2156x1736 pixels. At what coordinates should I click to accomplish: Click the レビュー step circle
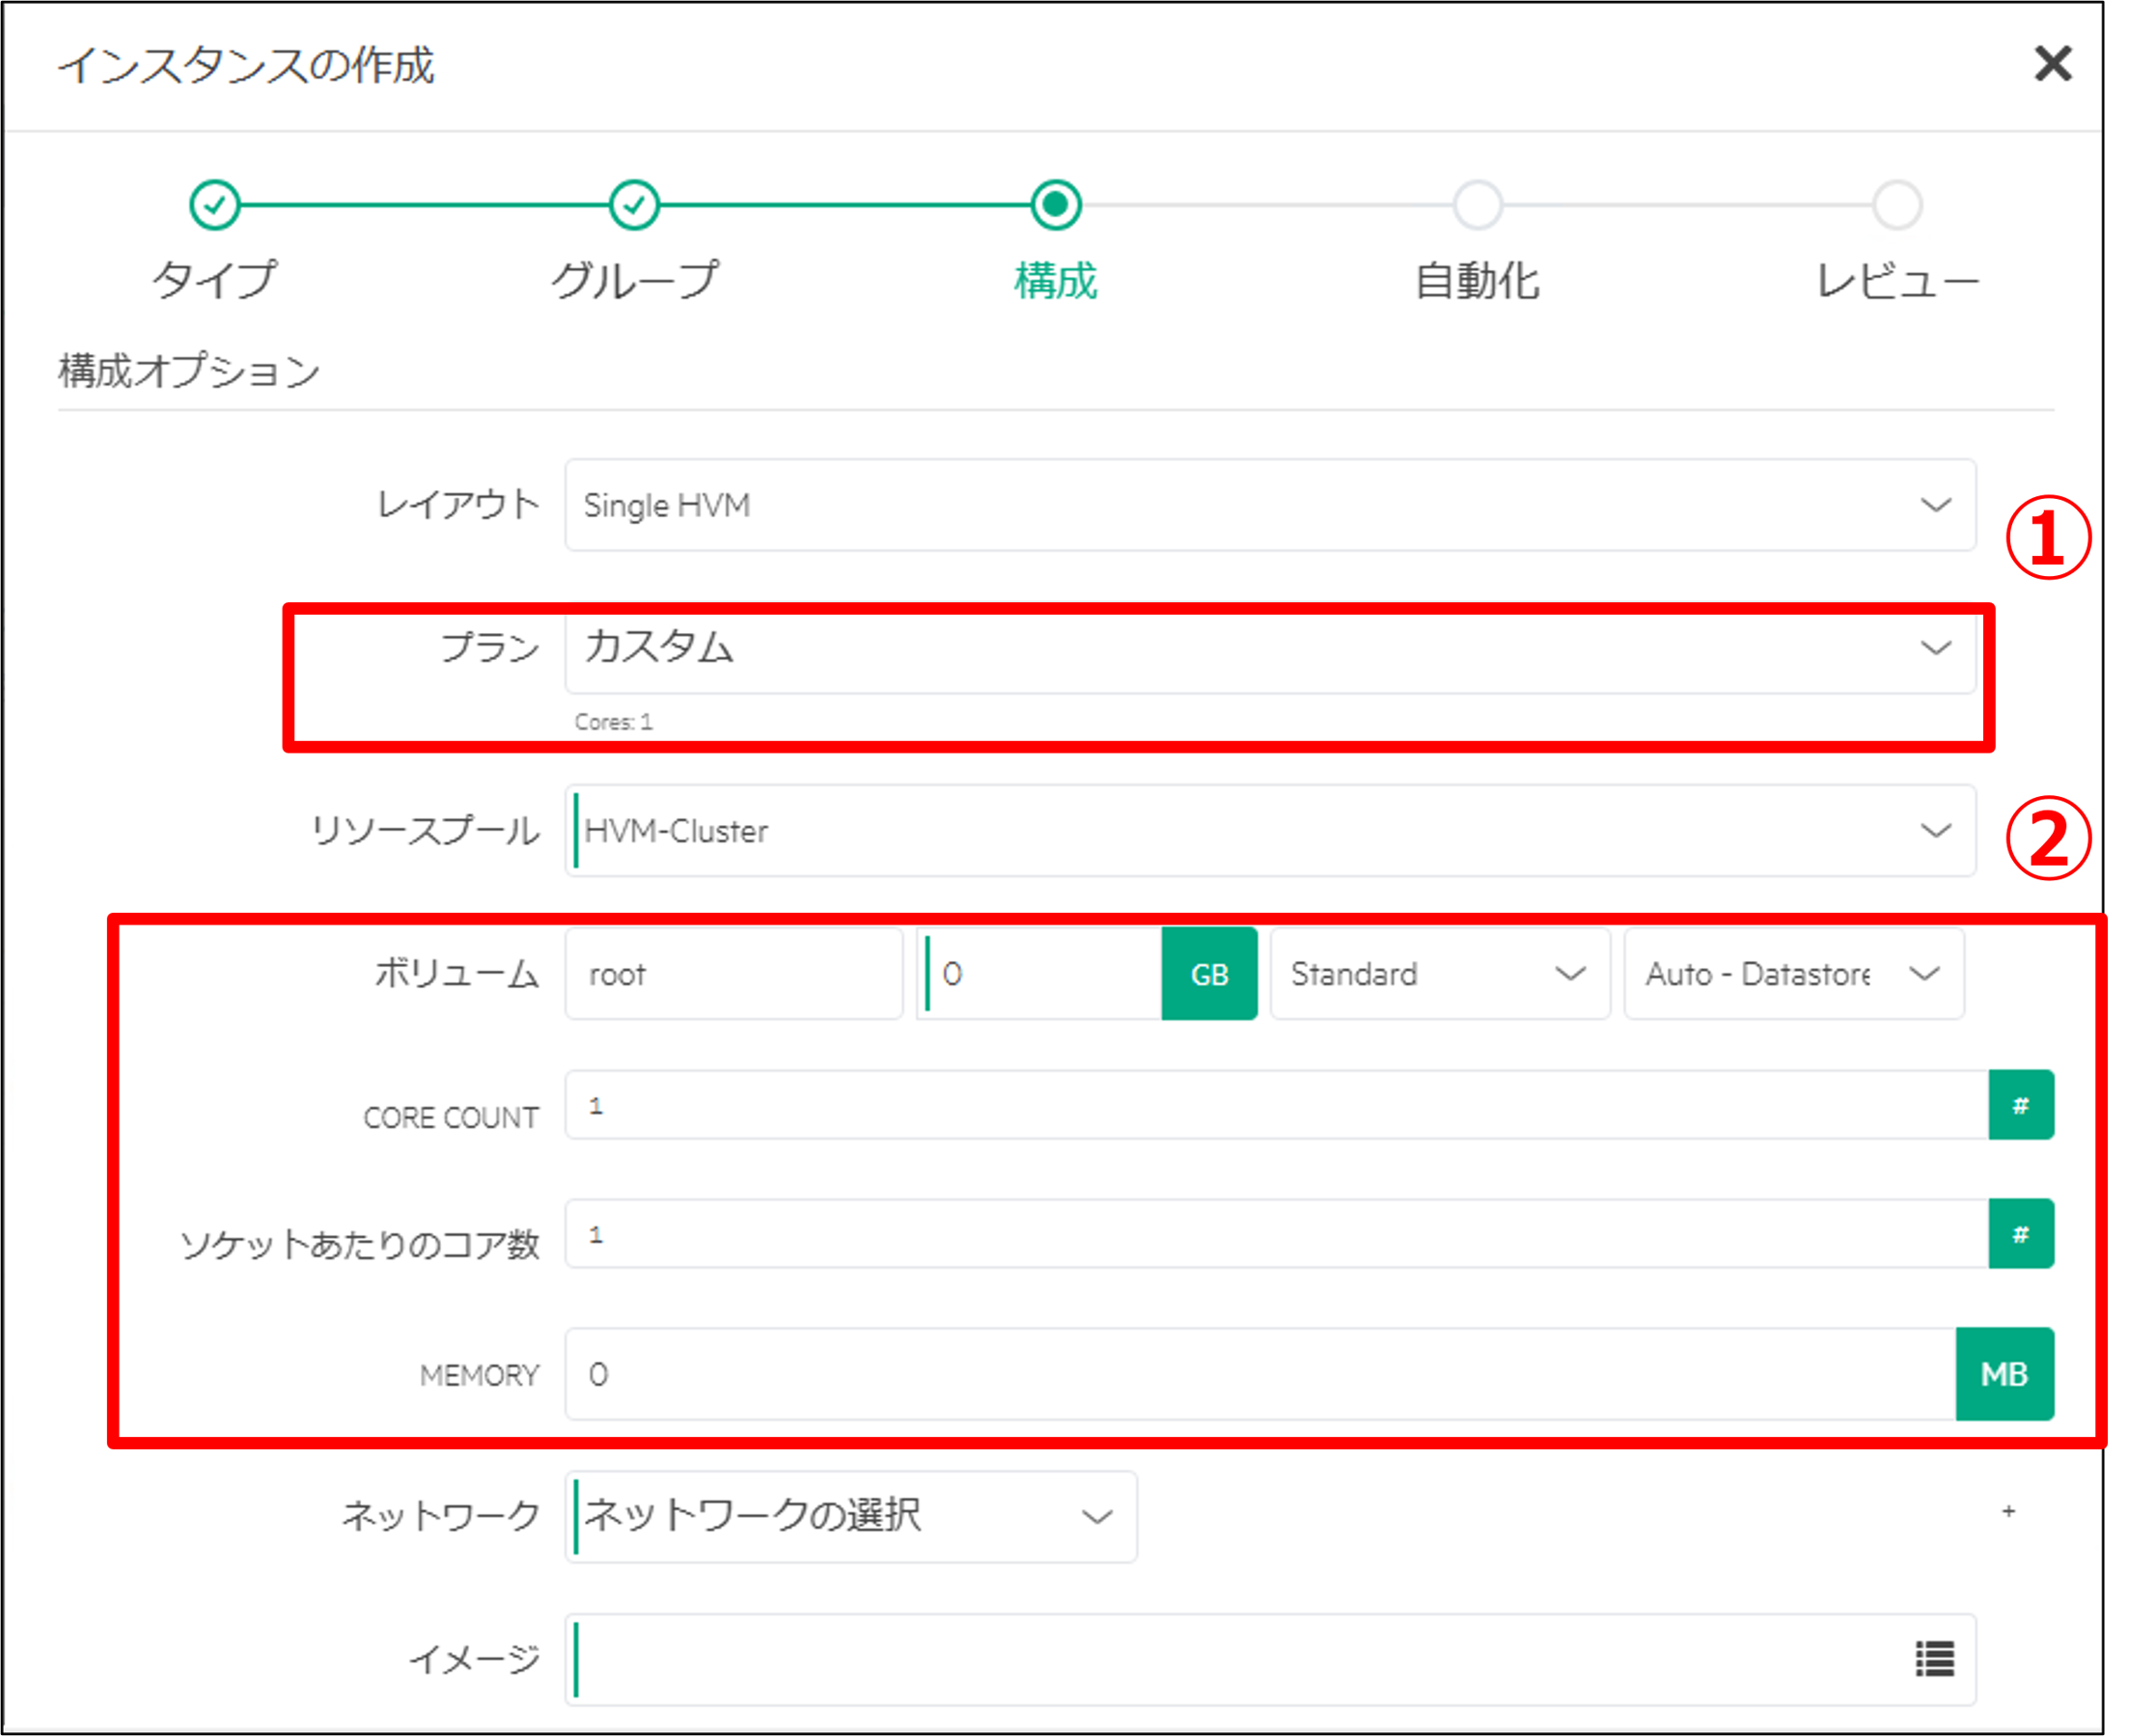[x=1897, y=205]
